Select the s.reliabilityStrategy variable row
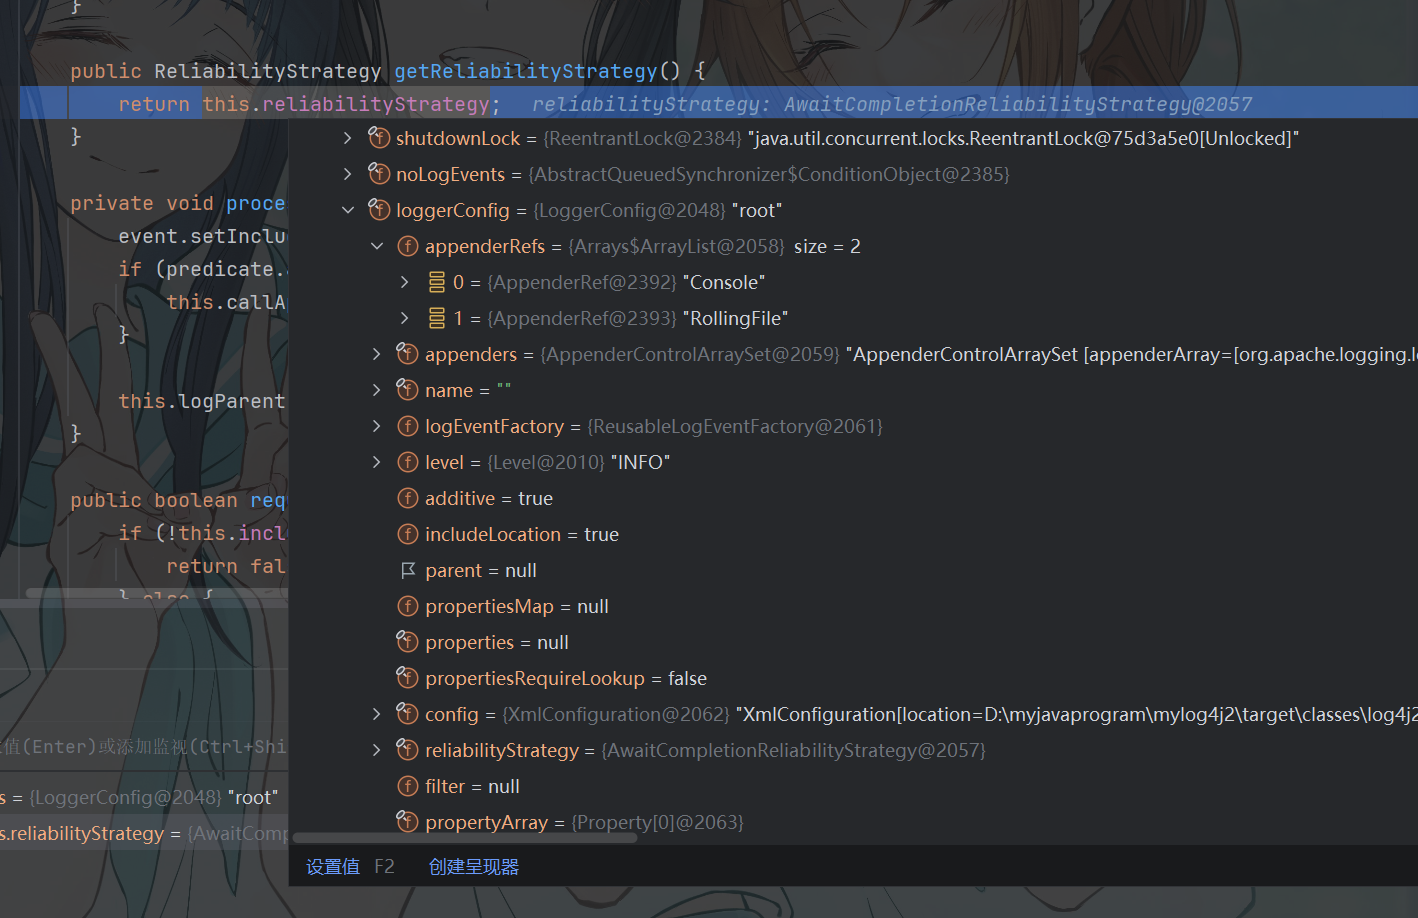Image resolution: width=1418 pixels, height=918 pixels. point(144,833)
